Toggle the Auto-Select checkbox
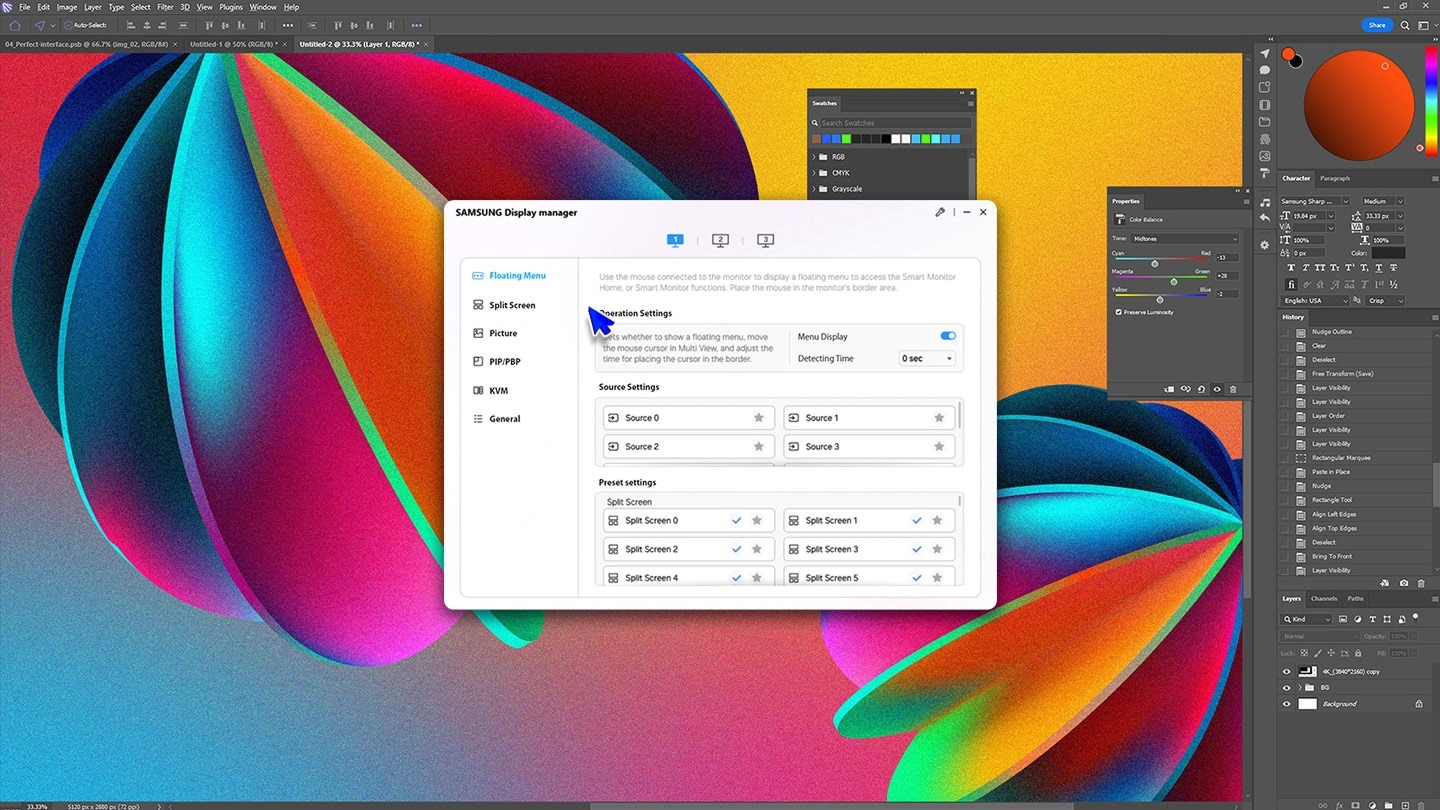This screenshot has width=1440, height=810. (68, 25)
